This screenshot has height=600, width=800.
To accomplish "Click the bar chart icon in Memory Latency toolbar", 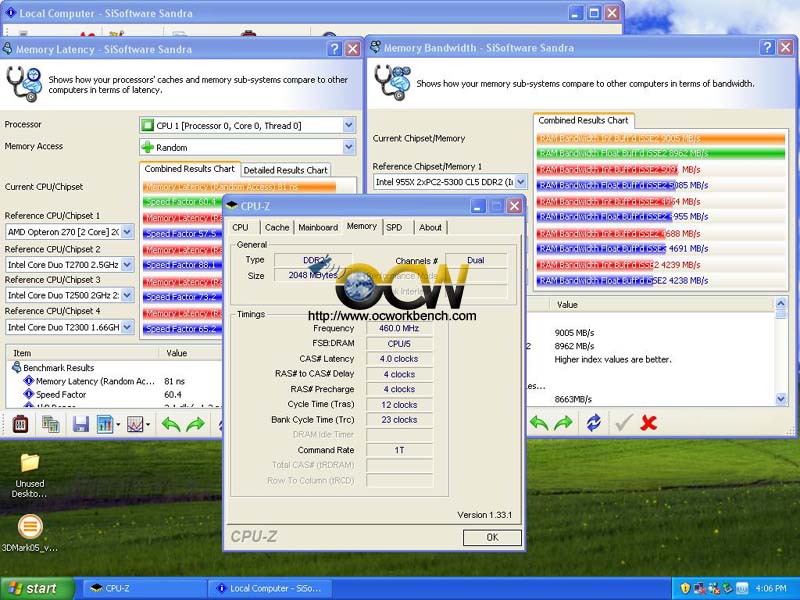I will click(x=105, y=423).
